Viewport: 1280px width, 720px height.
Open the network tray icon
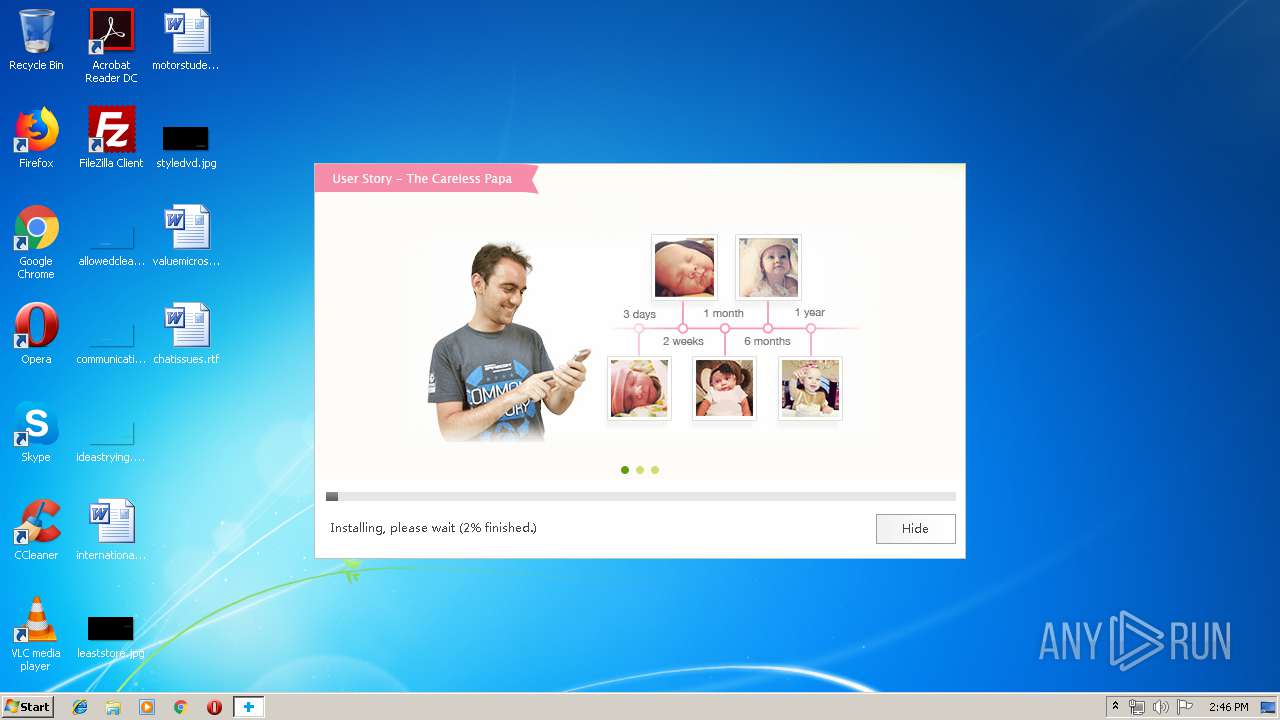coord(1137,707)
